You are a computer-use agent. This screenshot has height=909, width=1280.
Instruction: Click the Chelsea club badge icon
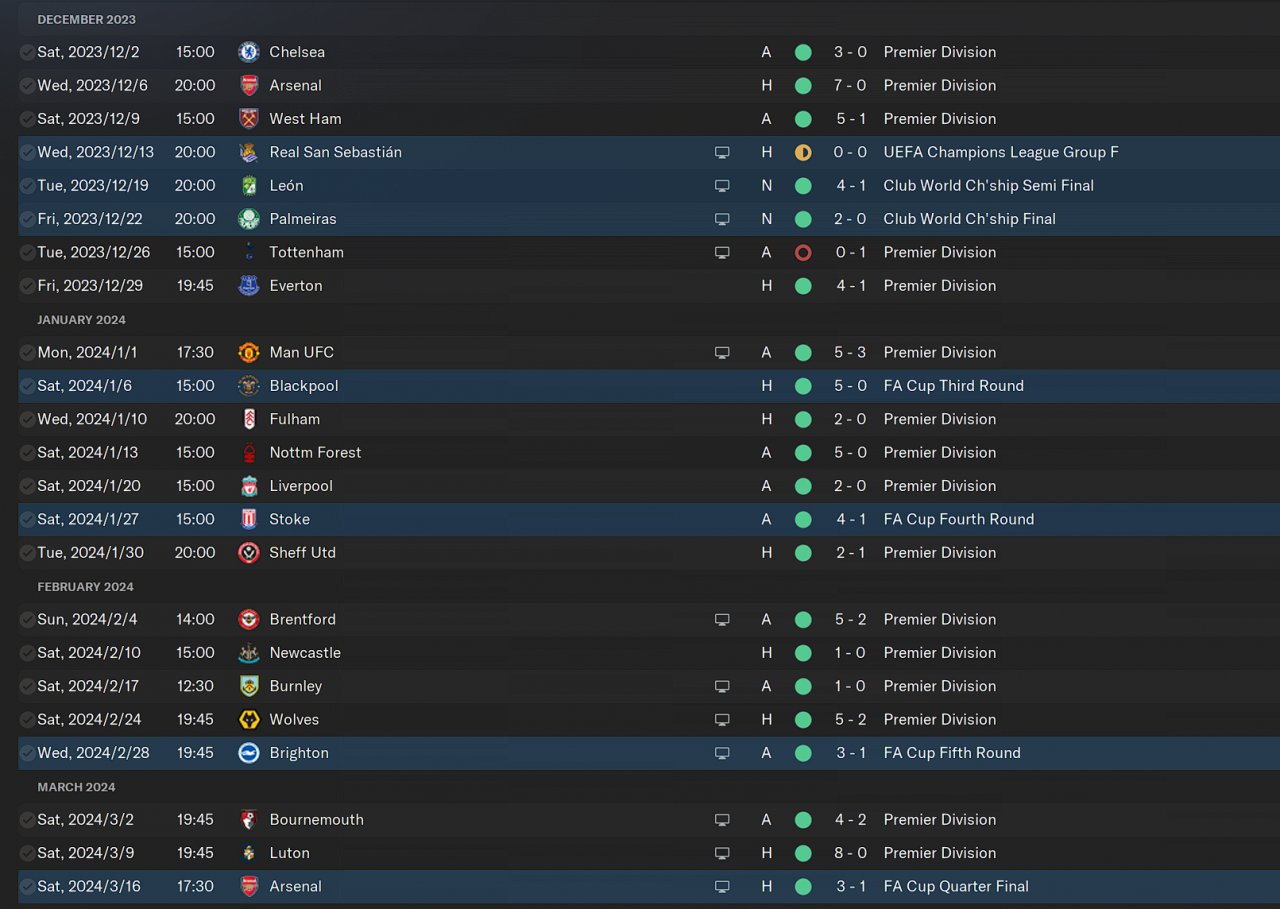[x=249, y=52]
